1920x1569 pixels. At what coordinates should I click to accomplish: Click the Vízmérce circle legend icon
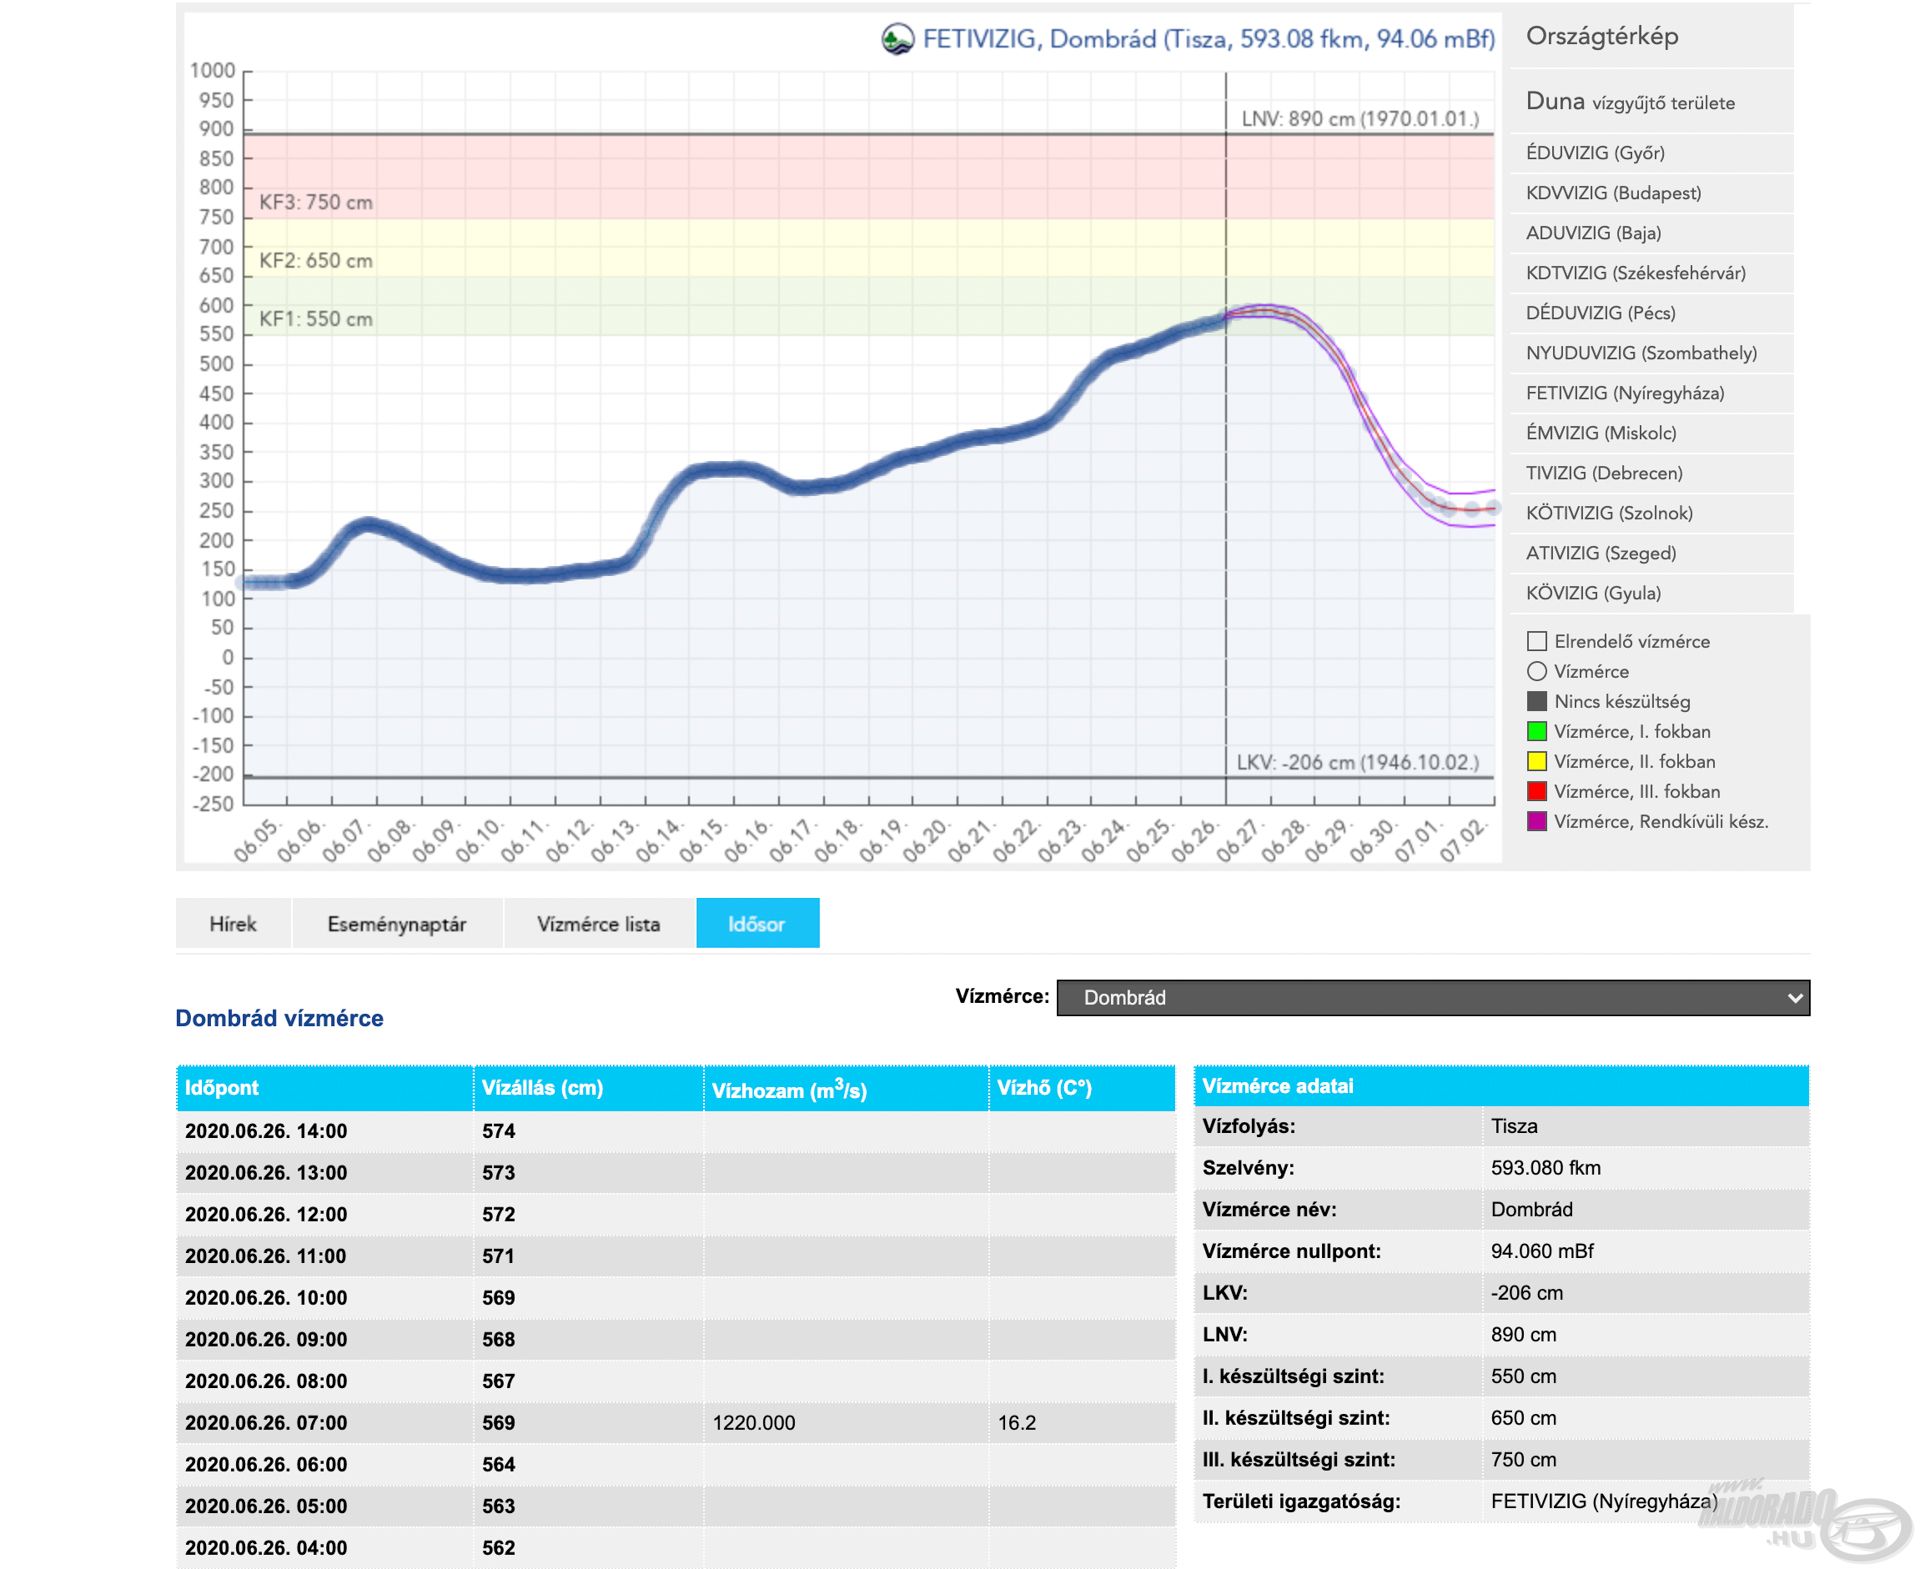[1537, 671]
